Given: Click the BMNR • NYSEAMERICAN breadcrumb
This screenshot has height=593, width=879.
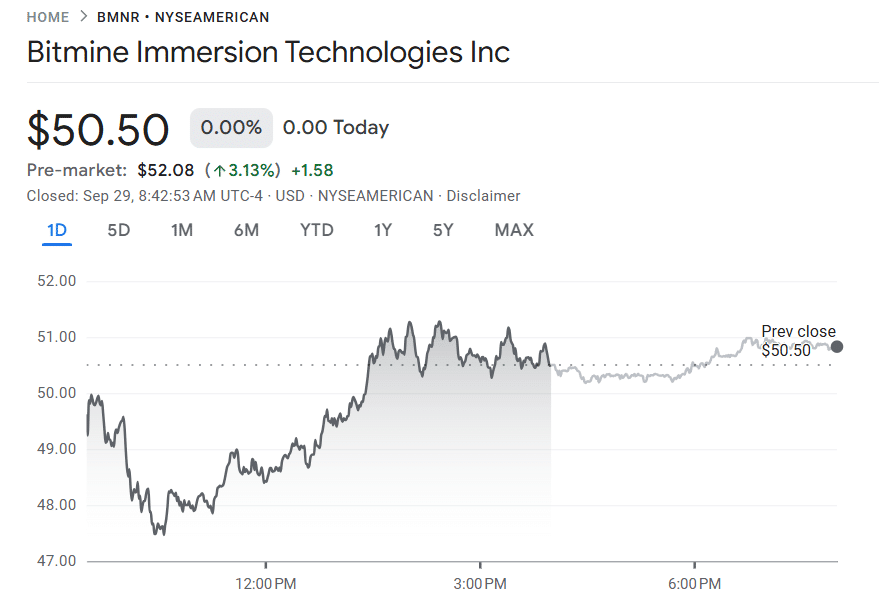Looking at the screenshot, I should [183, 17].
